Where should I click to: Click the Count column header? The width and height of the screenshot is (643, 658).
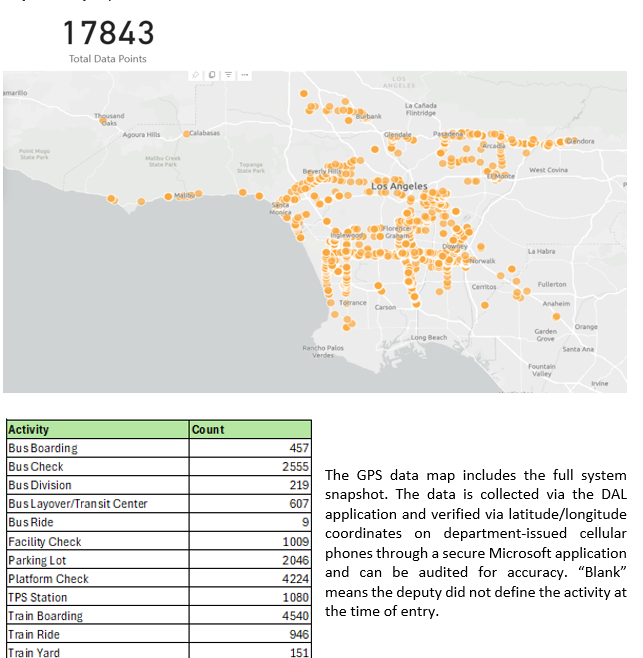pos(208,429)
